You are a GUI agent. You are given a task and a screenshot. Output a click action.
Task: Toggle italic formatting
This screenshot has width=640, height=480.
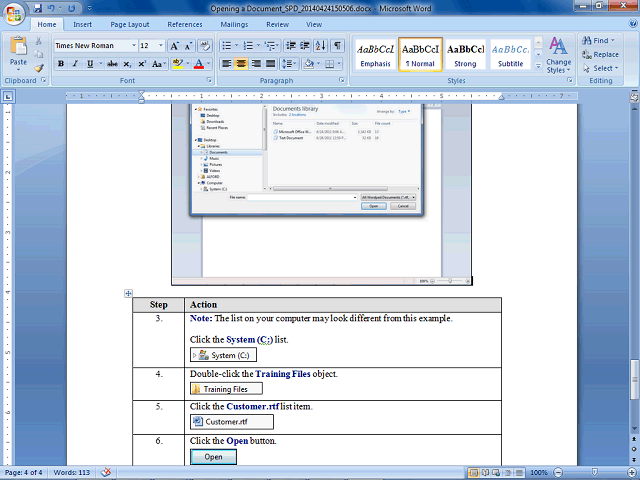tap(75, 64)
